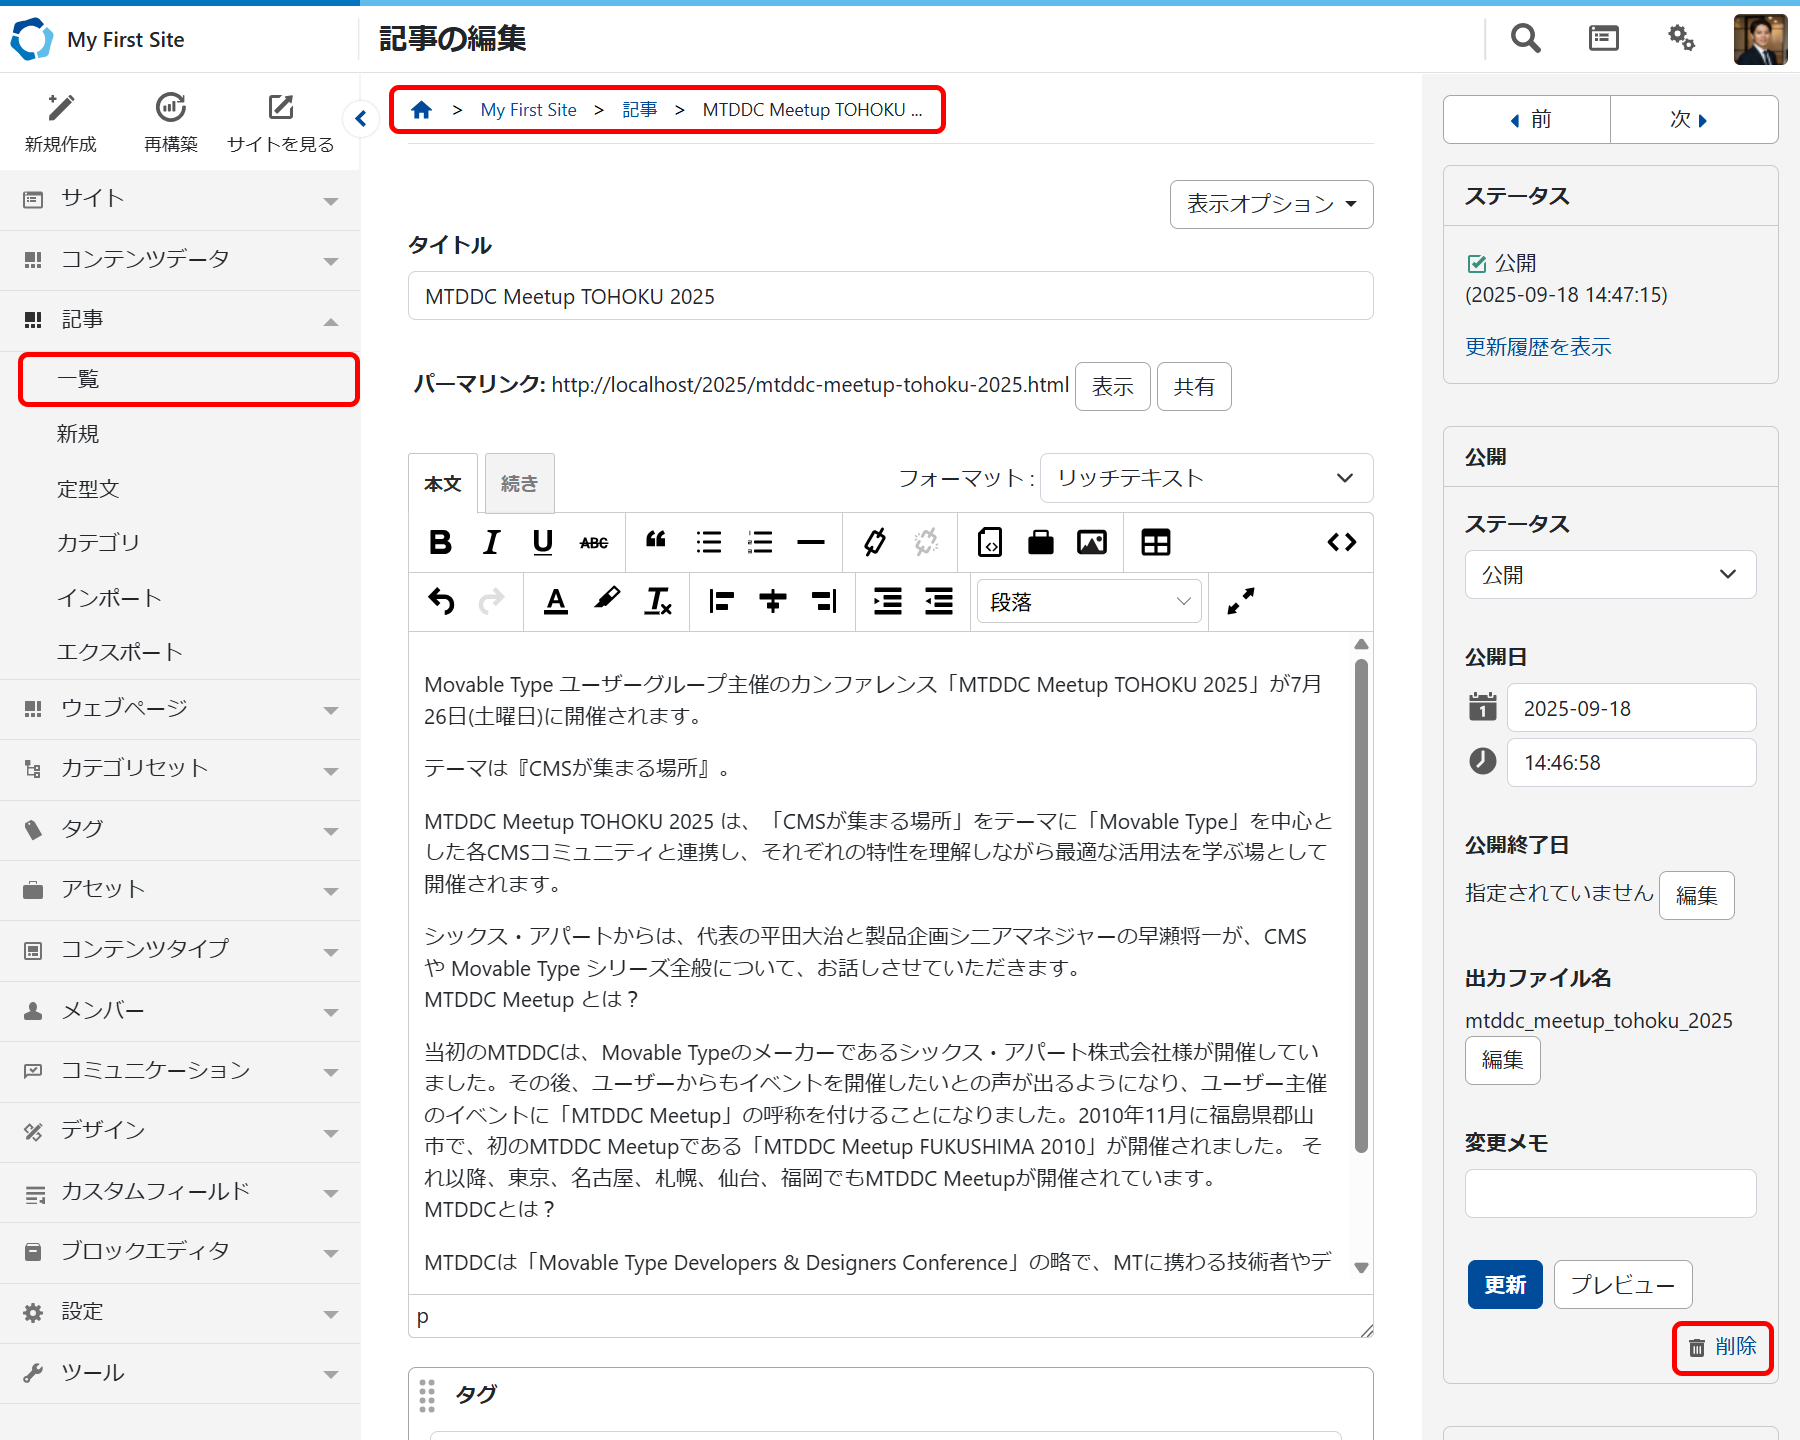The width and height of the screenshot is (1800, 1440).
Task: Insert a blockquote using the quote icon
Action: [656, 542]
